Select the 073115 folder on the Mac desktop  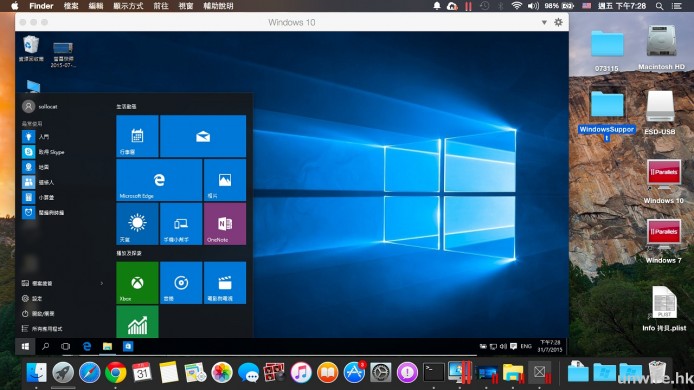pos(607,49)
